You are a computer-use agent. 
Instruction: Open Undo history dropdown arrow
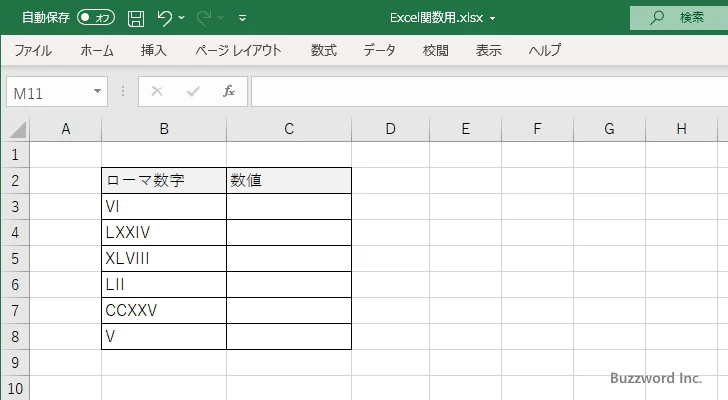point(182,18)
